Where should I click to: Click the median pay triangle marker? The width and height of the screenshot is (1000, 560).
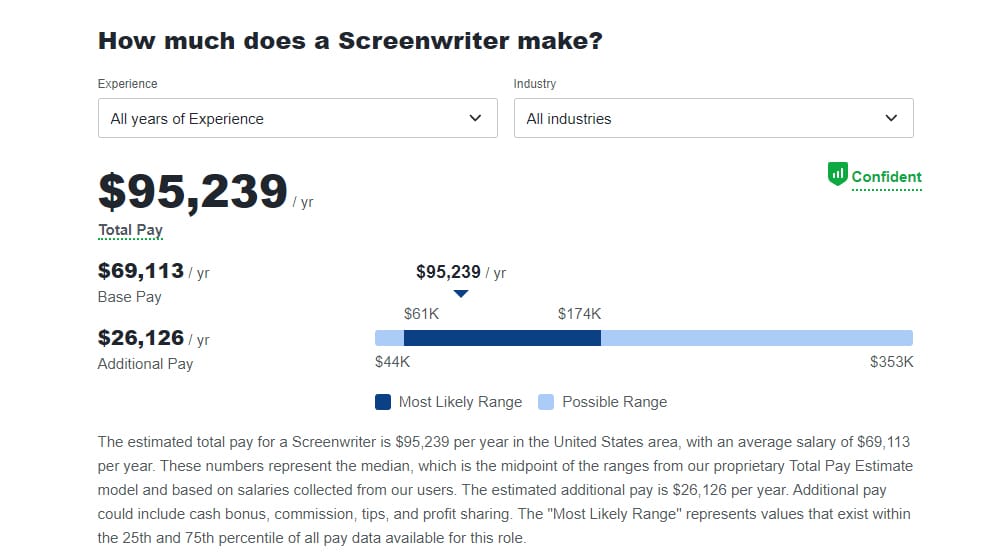461,294
